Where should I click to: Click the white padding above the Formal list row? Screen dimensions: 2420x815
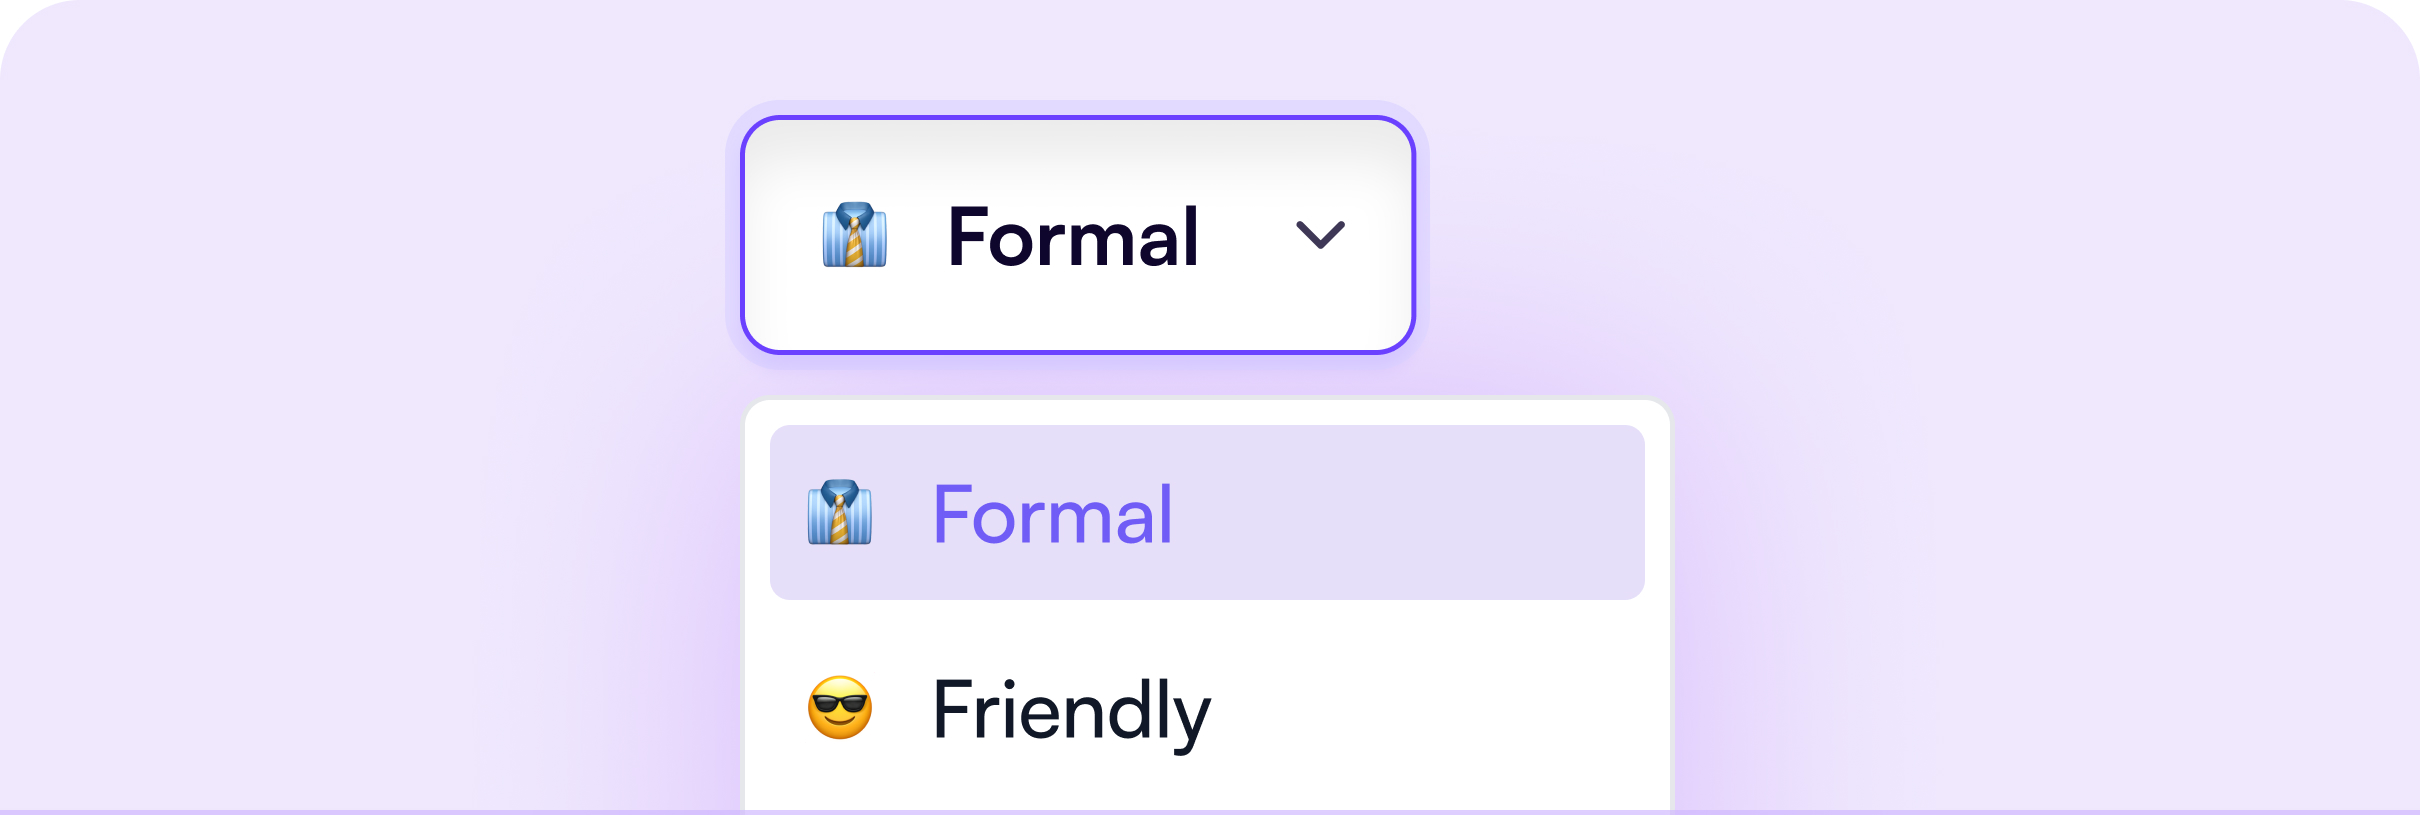click(x=1206, y=413)
